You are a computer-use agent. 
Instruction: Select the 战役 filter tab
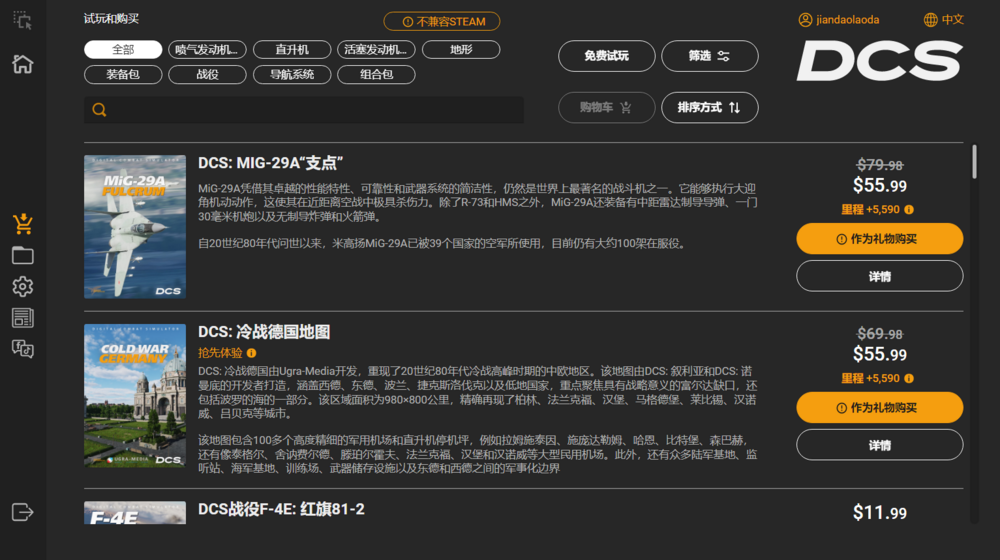tap(207, 75)
